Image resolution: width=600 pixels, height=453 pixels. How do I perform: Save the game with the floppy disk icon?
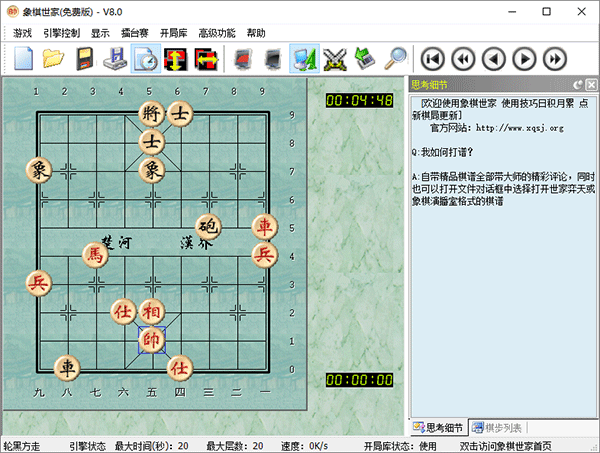(x=85, y=59)
